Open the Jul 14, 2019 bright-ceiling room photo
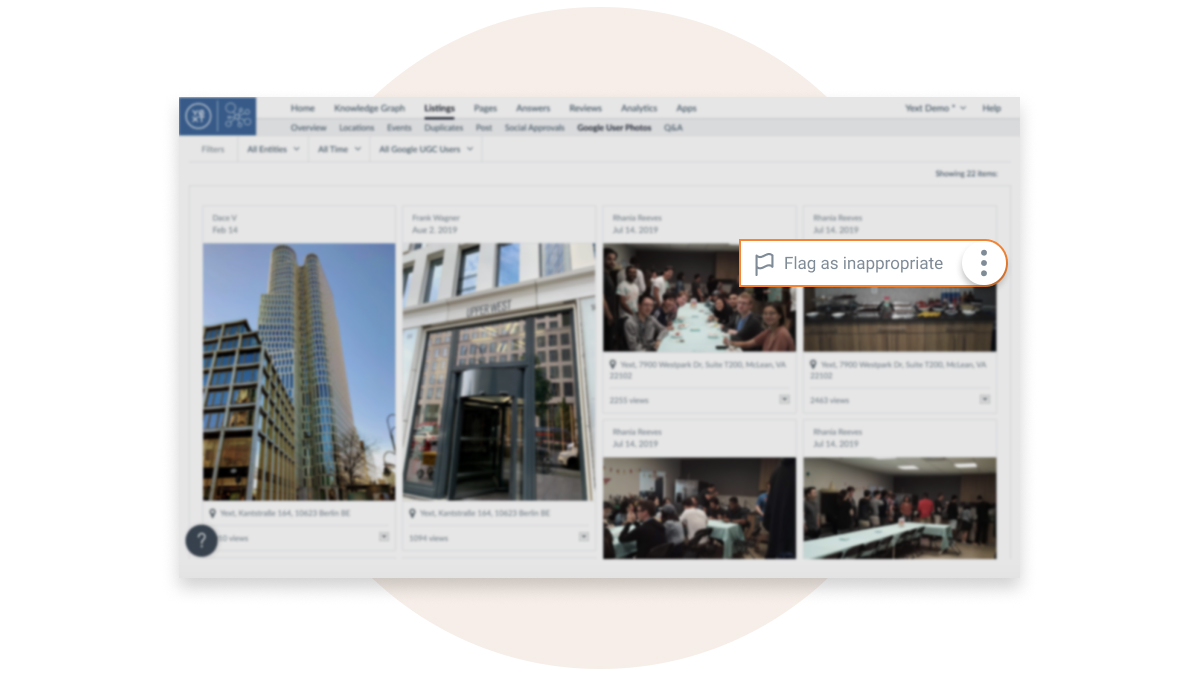Screen dimensions: 1200x675 click(900, 508)
